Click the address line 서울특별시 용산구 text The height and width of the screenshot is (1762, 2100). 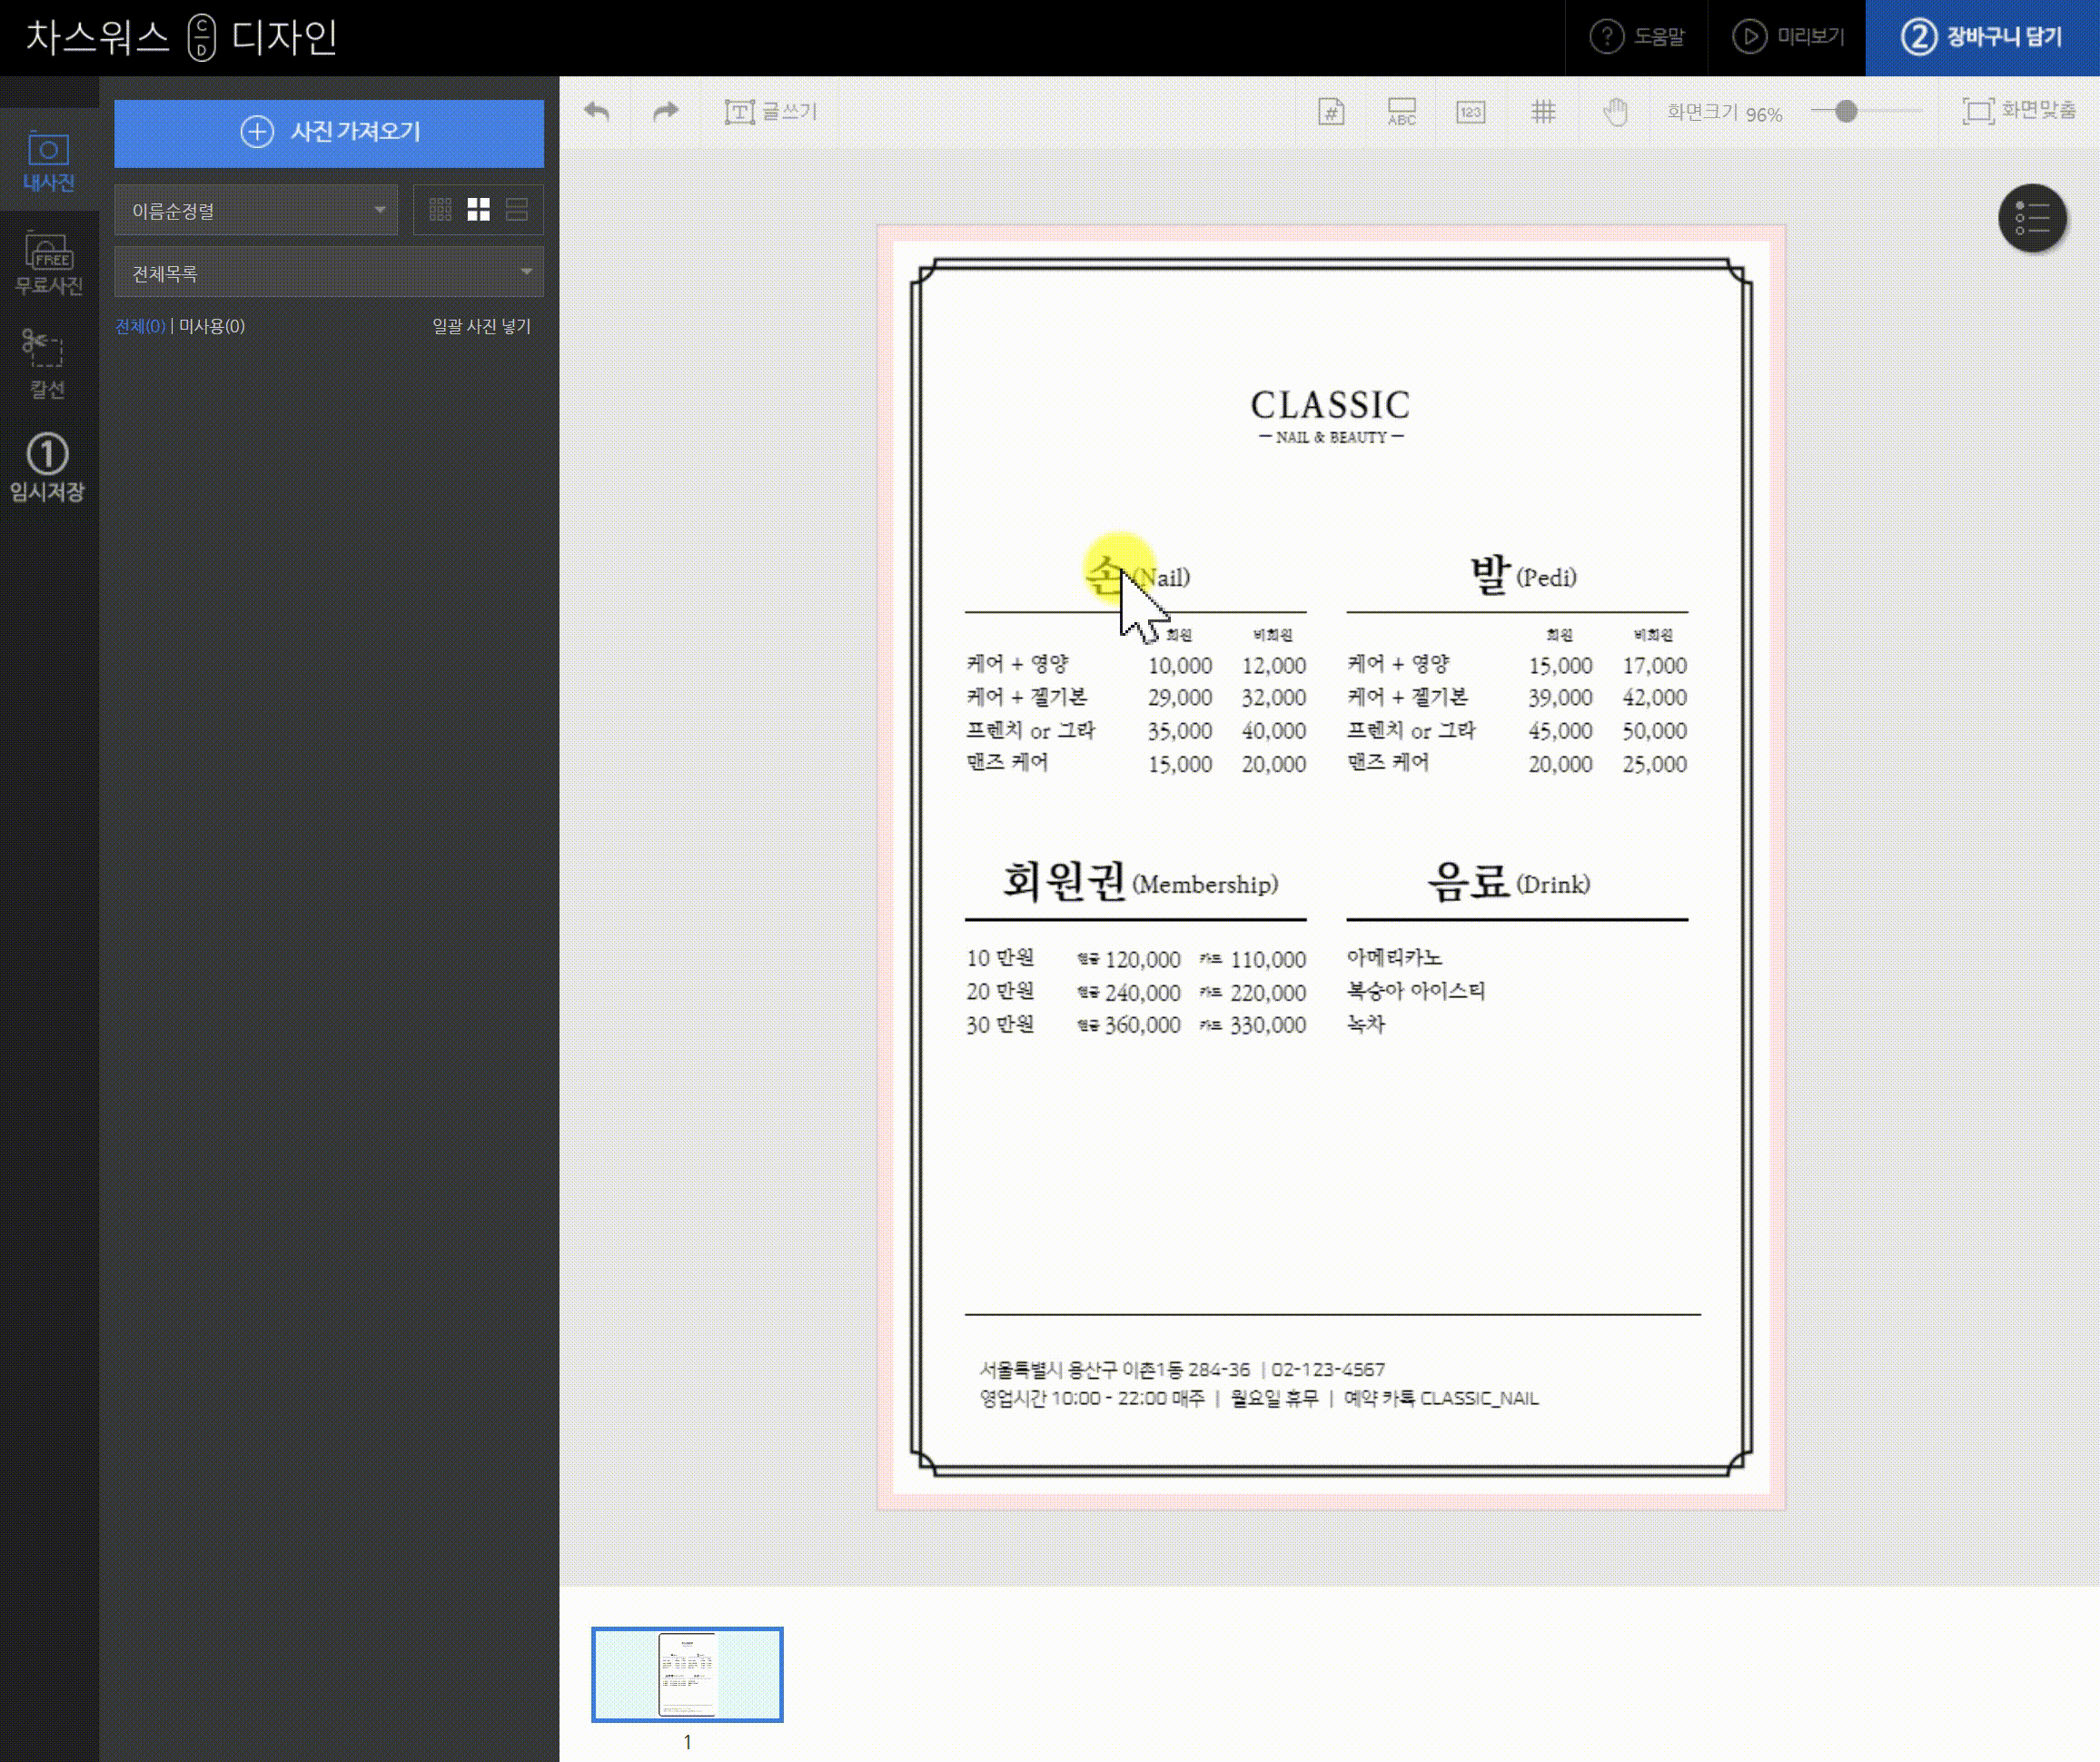coord(1182,1369)
